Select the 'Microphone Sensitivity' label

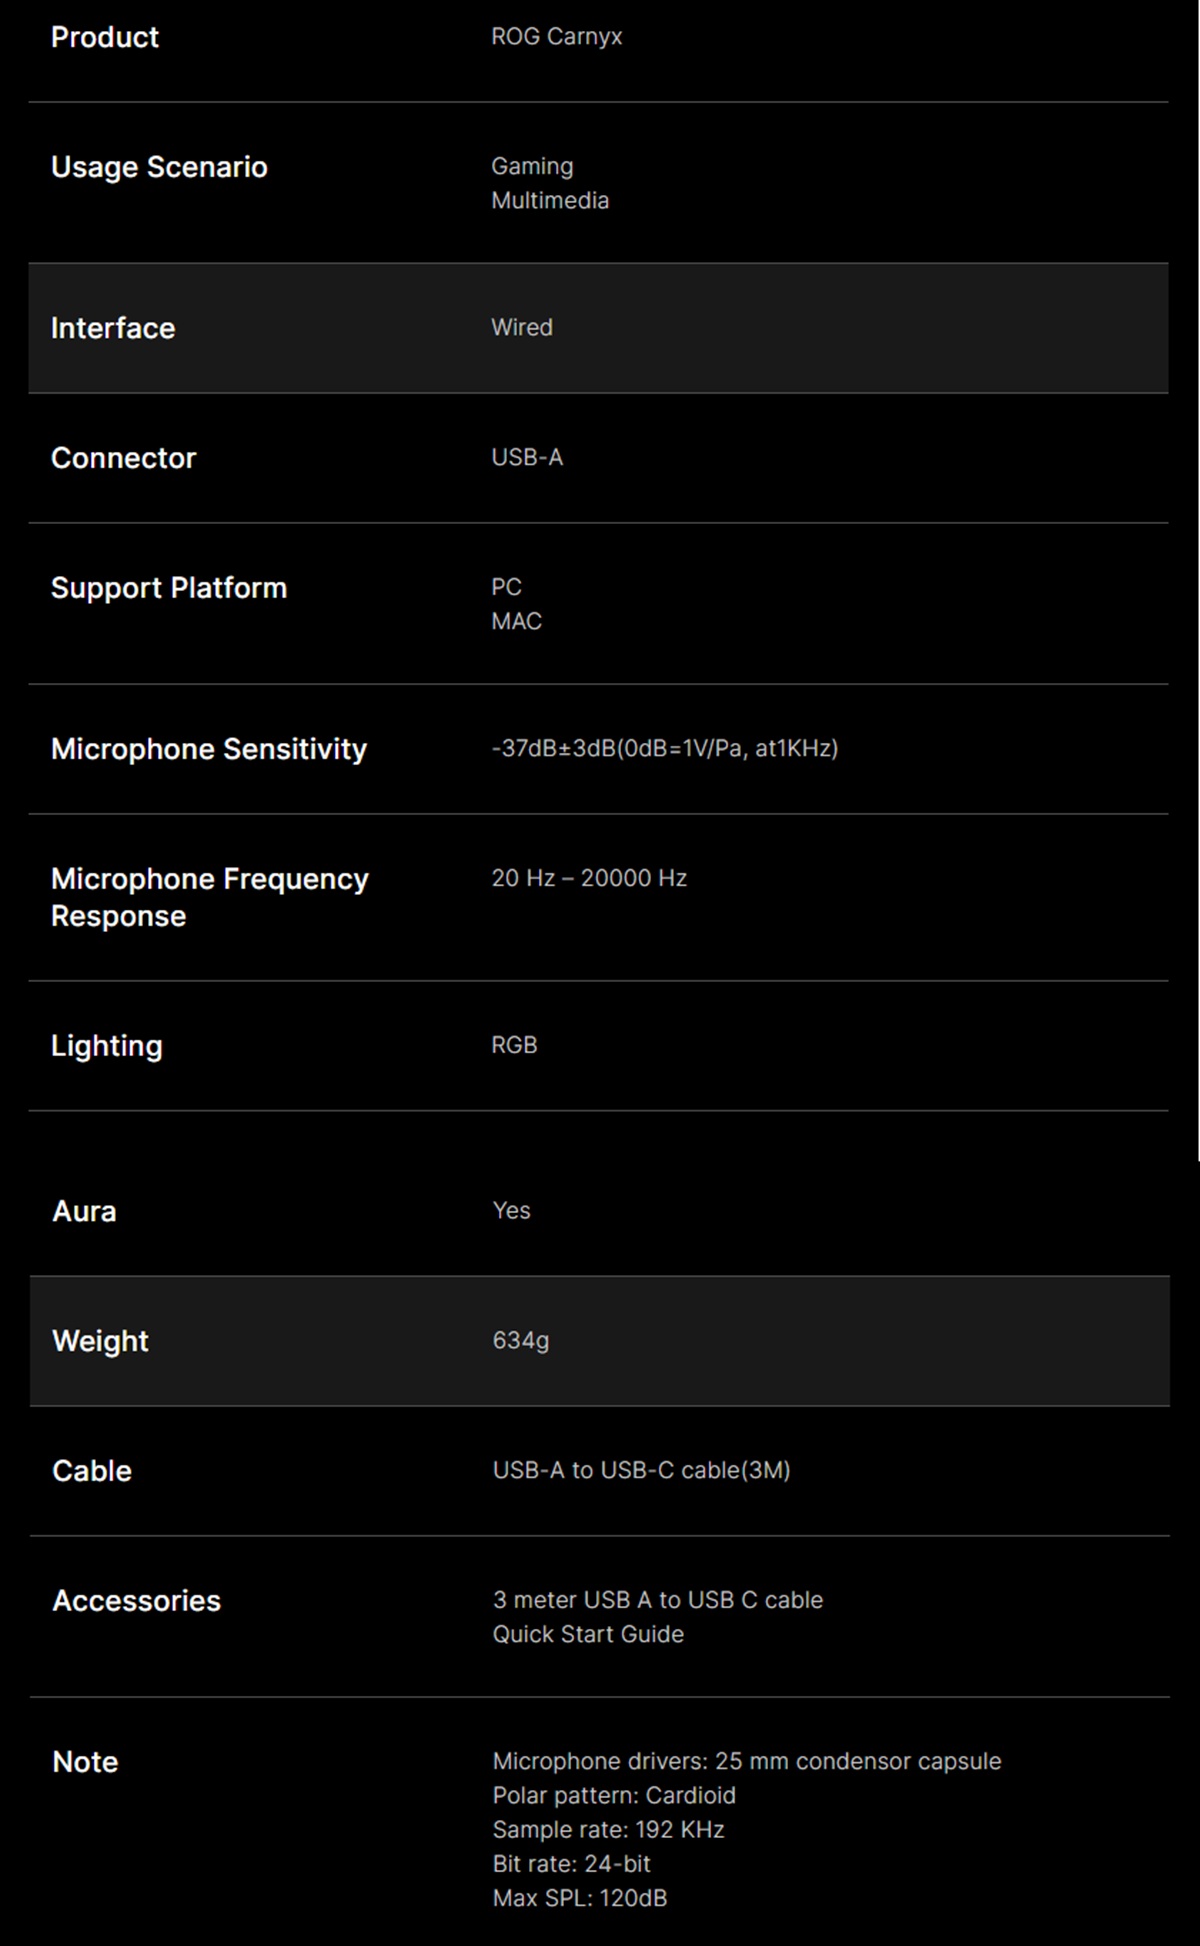coord(209,749)
